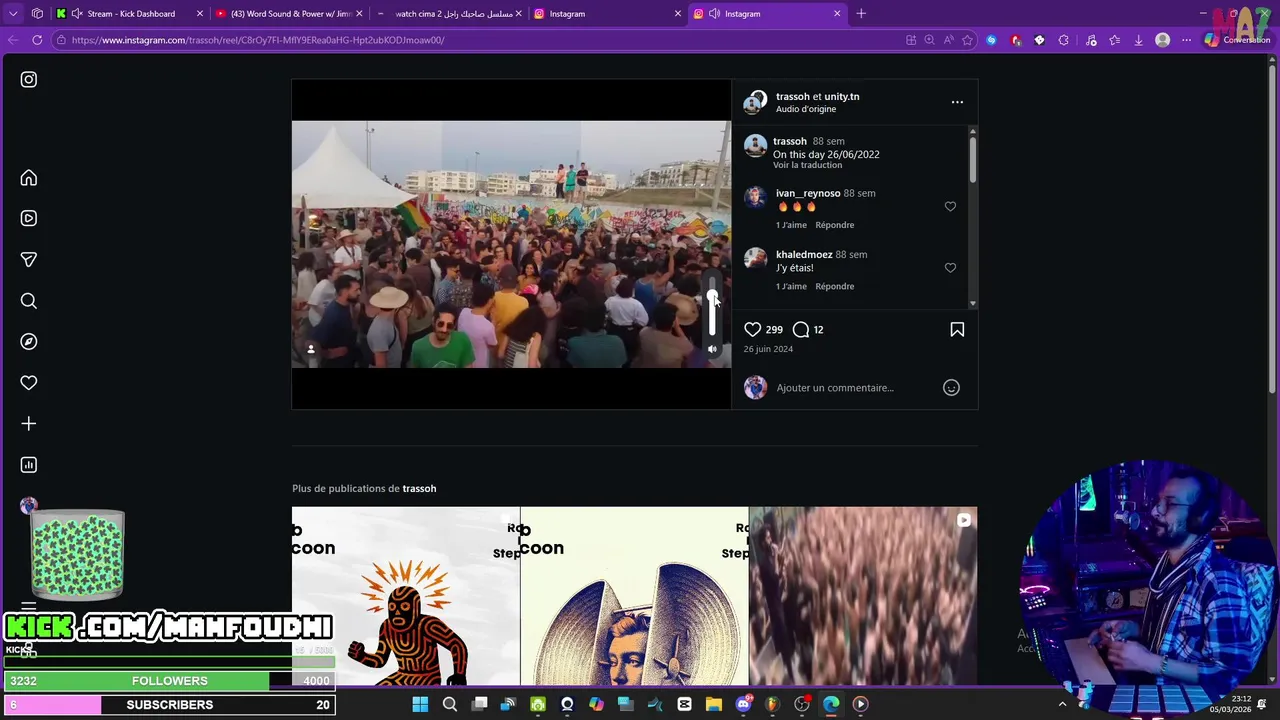Open the Copilot Conversation button
Viewport: 1280px width, 720px height.
(x=1238, y=40)
